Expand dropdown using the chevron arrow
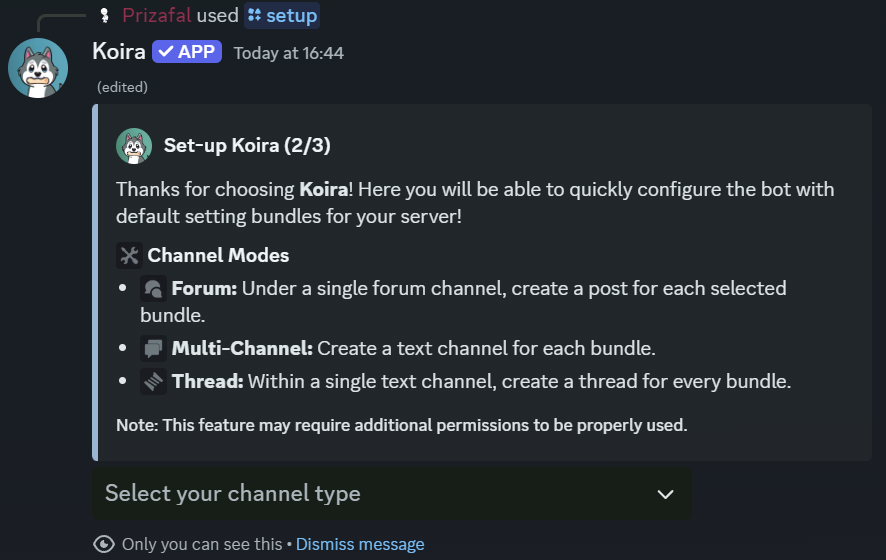 tap(665, 494)
